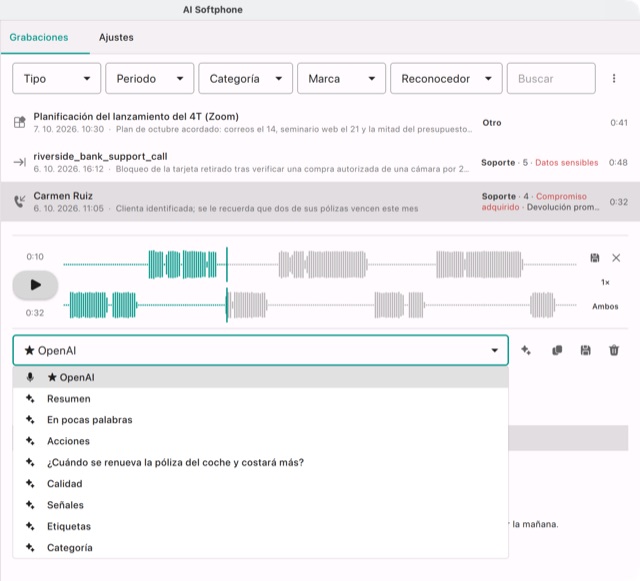Copy the transcript with the copy icon

(557, 350)
